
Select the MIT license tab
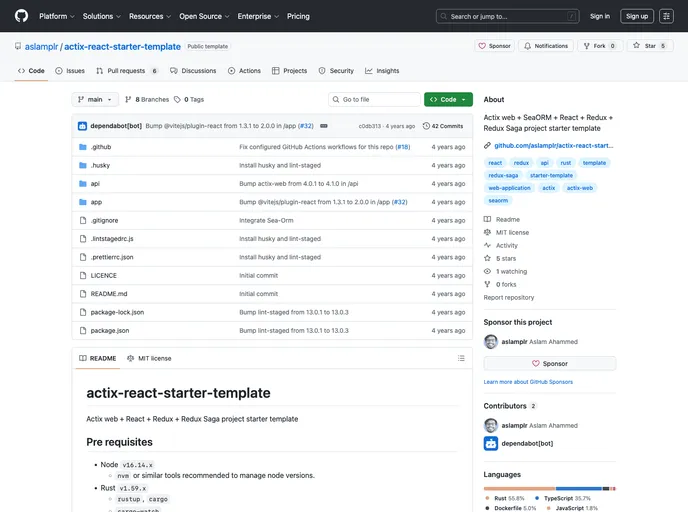149,358
